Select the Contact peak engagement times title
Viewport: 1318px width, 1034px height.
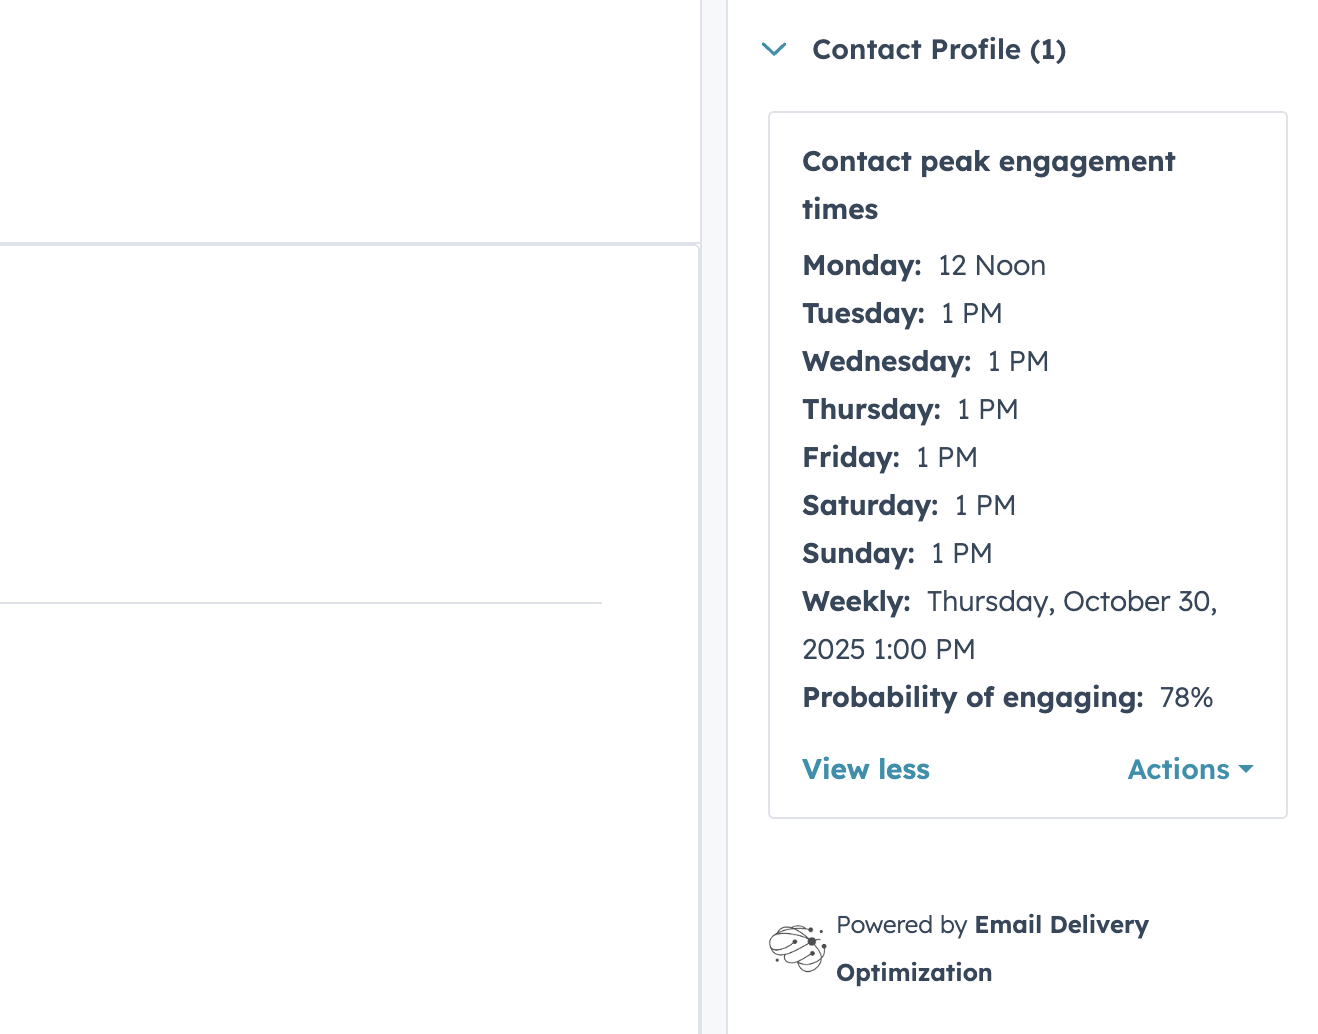coord(988,185)
